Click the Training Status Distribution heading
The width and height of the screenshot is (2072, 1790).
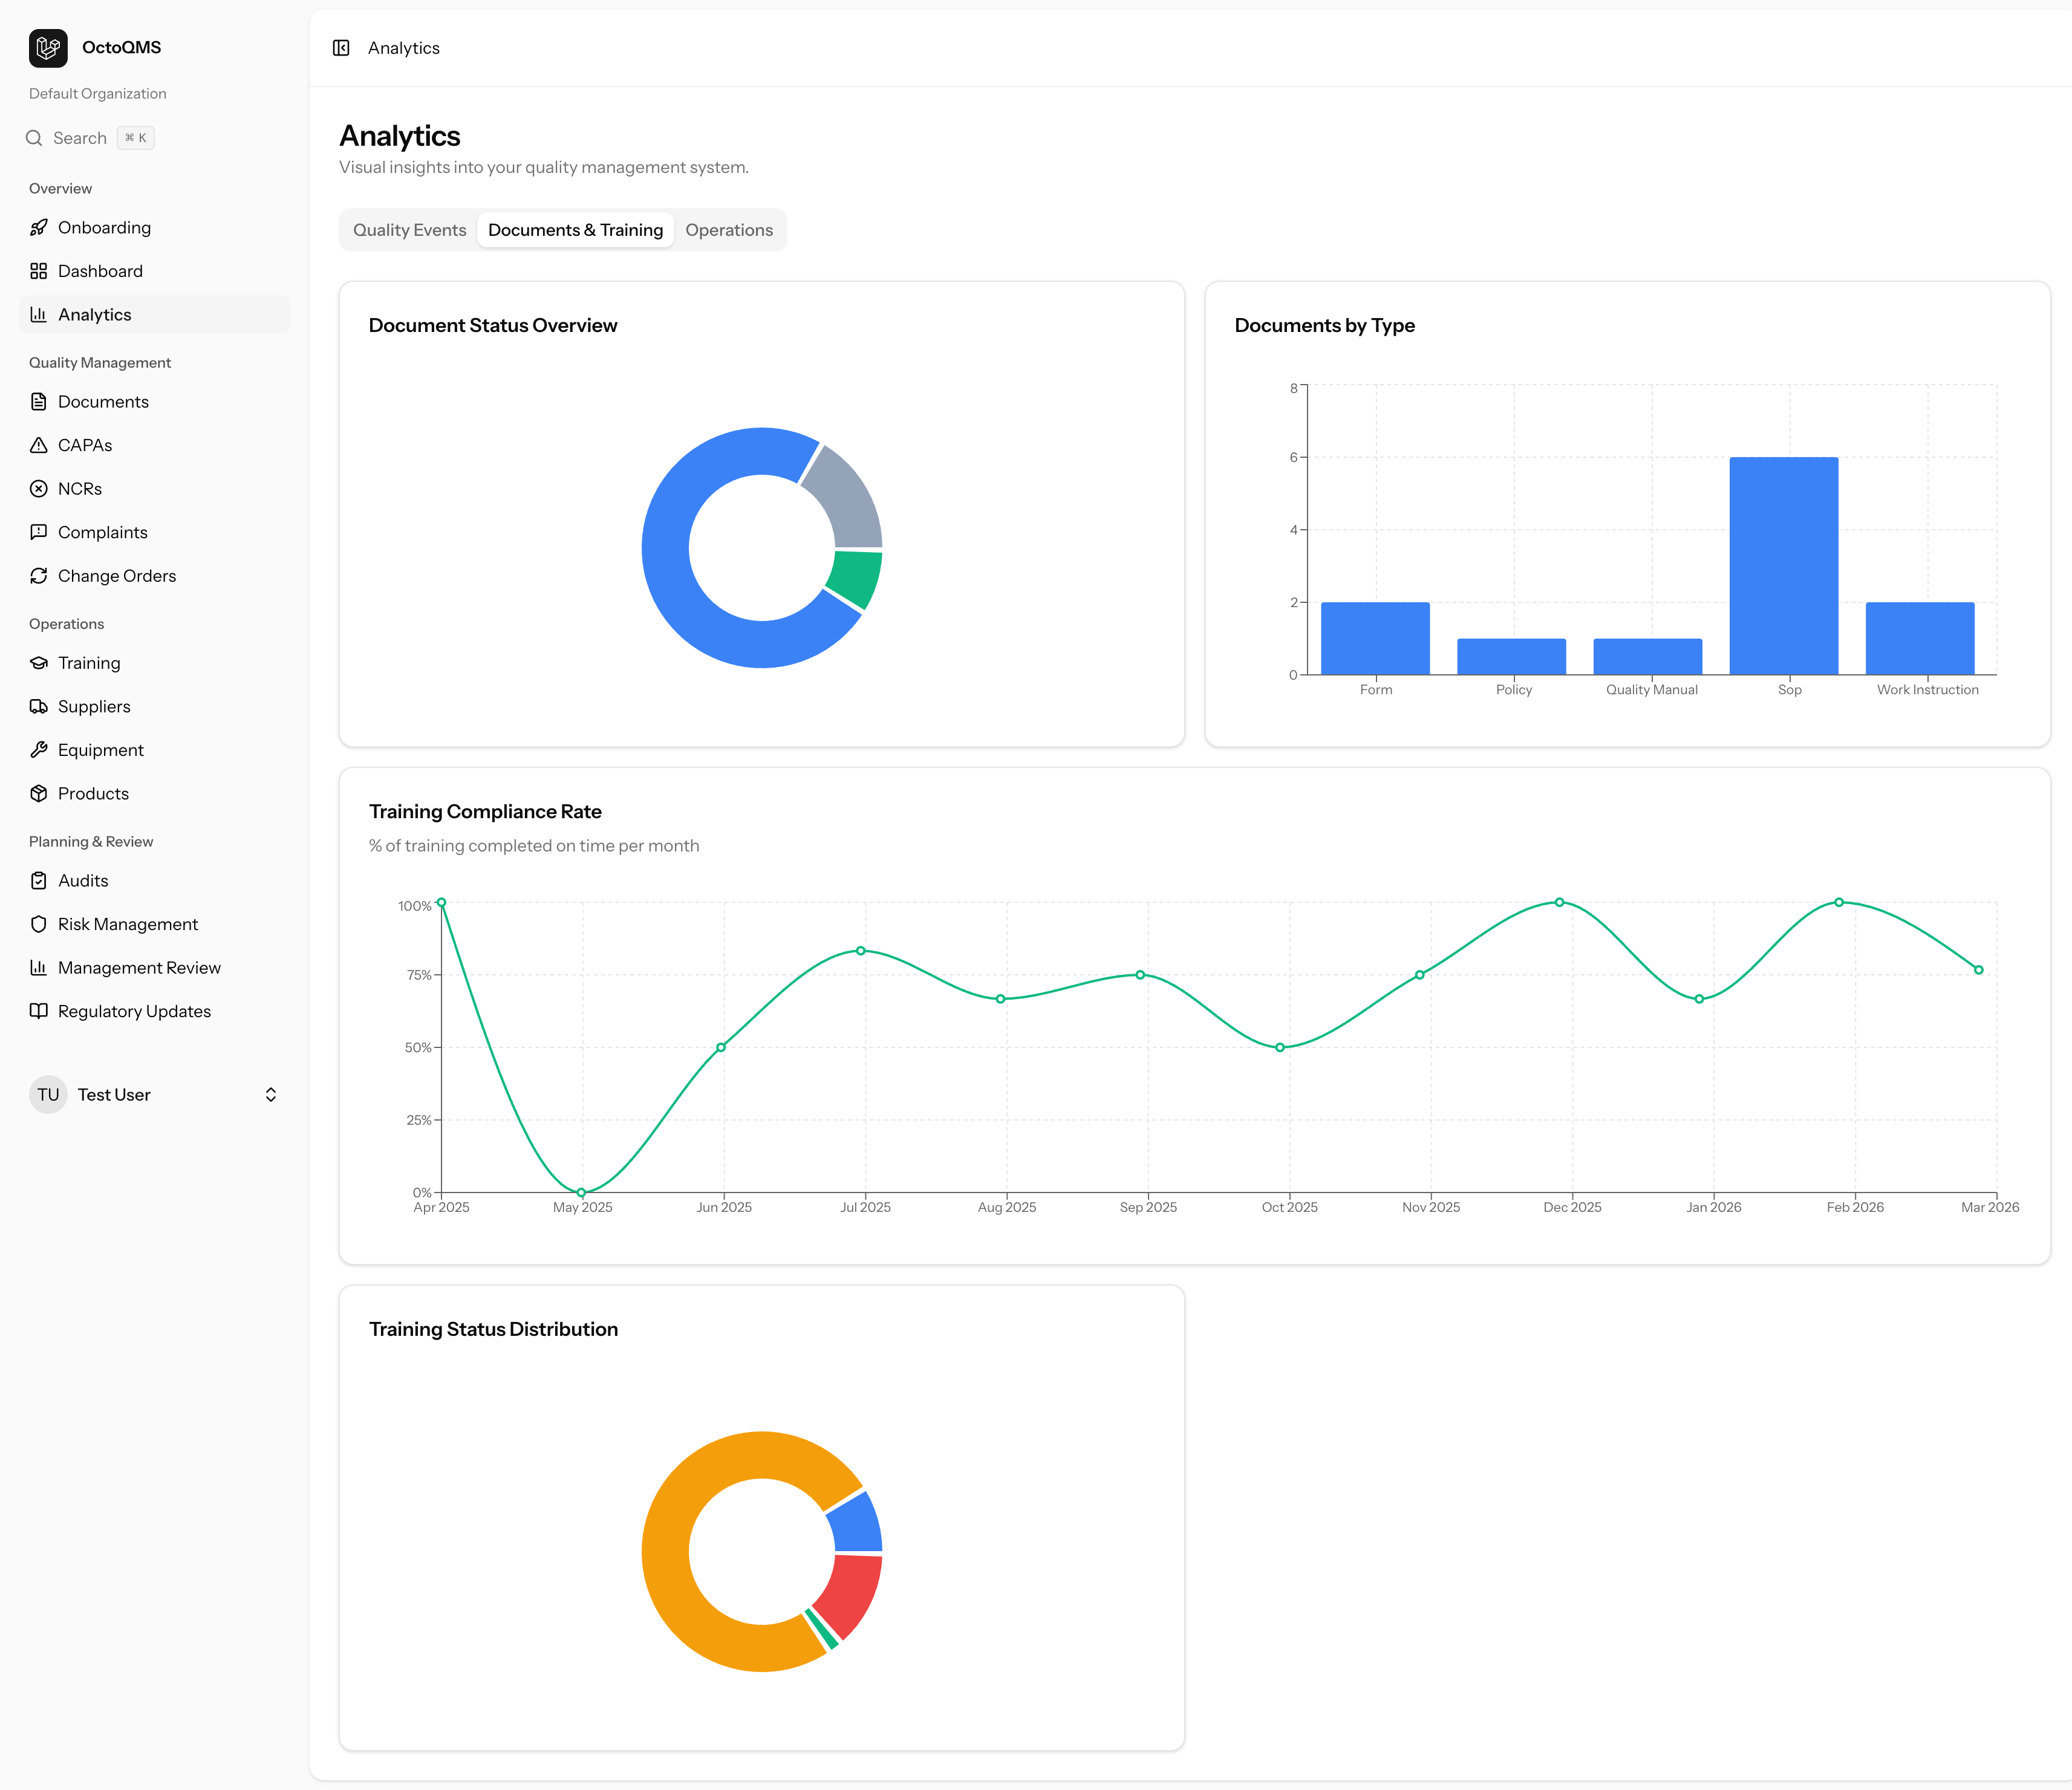tap(493, 1329)
